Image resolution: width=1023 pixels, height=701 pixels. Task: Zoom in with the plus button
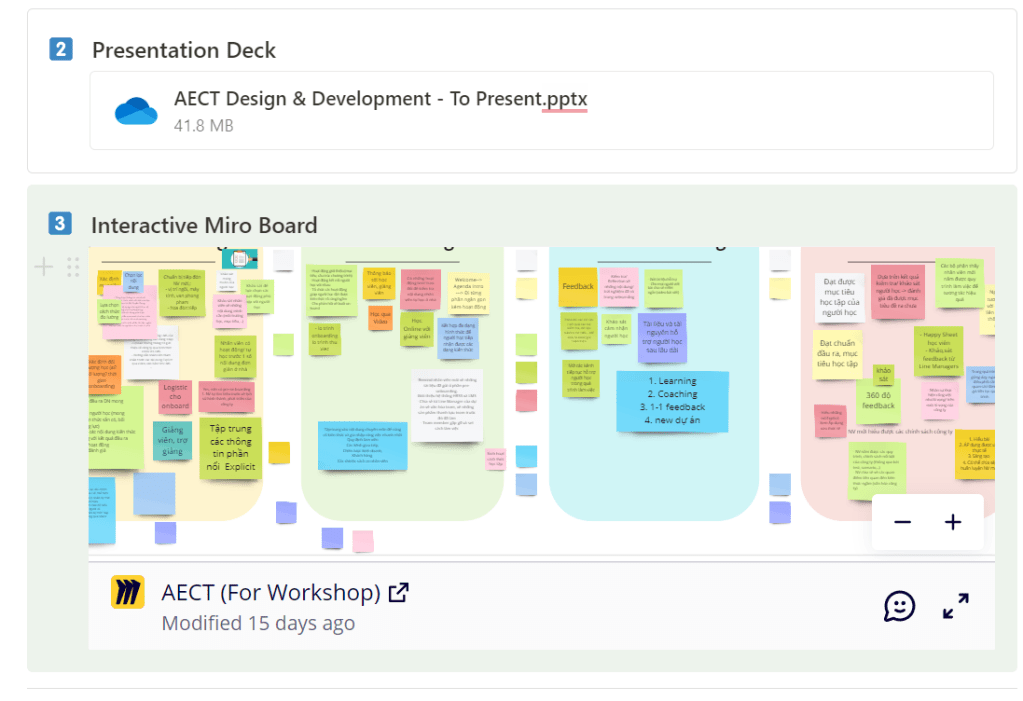[953, 522]
